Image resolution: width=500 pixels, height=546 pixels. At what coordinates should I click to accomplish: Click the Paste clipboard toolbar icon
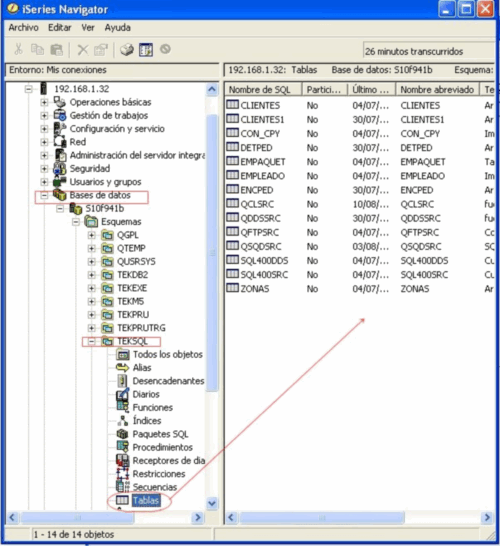coord(56,49)
